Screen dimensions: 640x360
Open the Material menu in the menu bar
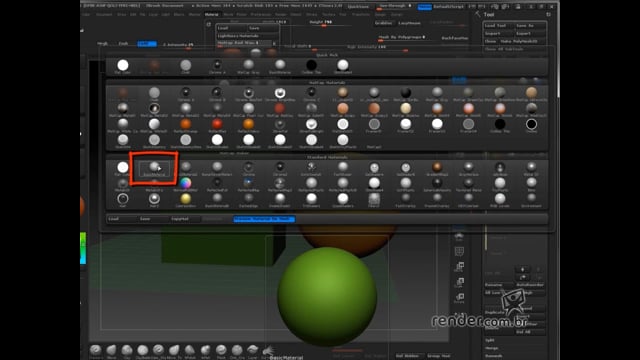point(211,14)
